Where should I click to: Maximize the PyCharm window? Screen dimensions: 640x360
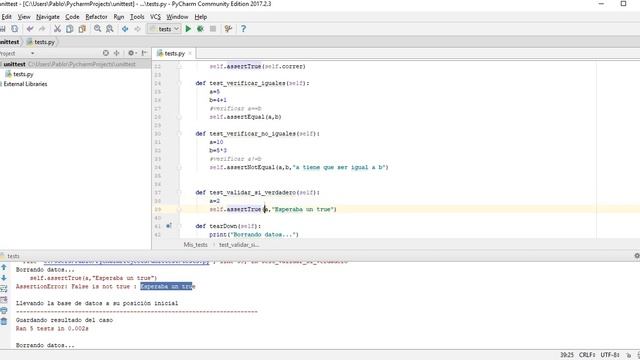(623, 4)
